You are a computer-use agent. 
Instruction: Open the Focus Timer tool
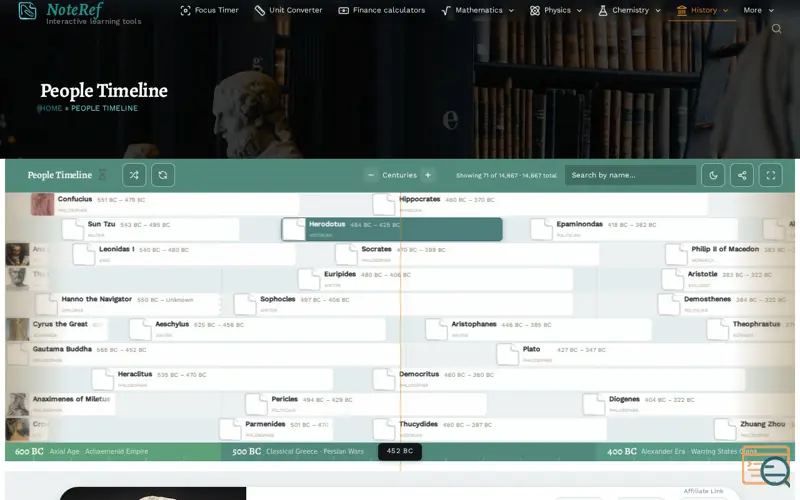[x=209, y=10]
